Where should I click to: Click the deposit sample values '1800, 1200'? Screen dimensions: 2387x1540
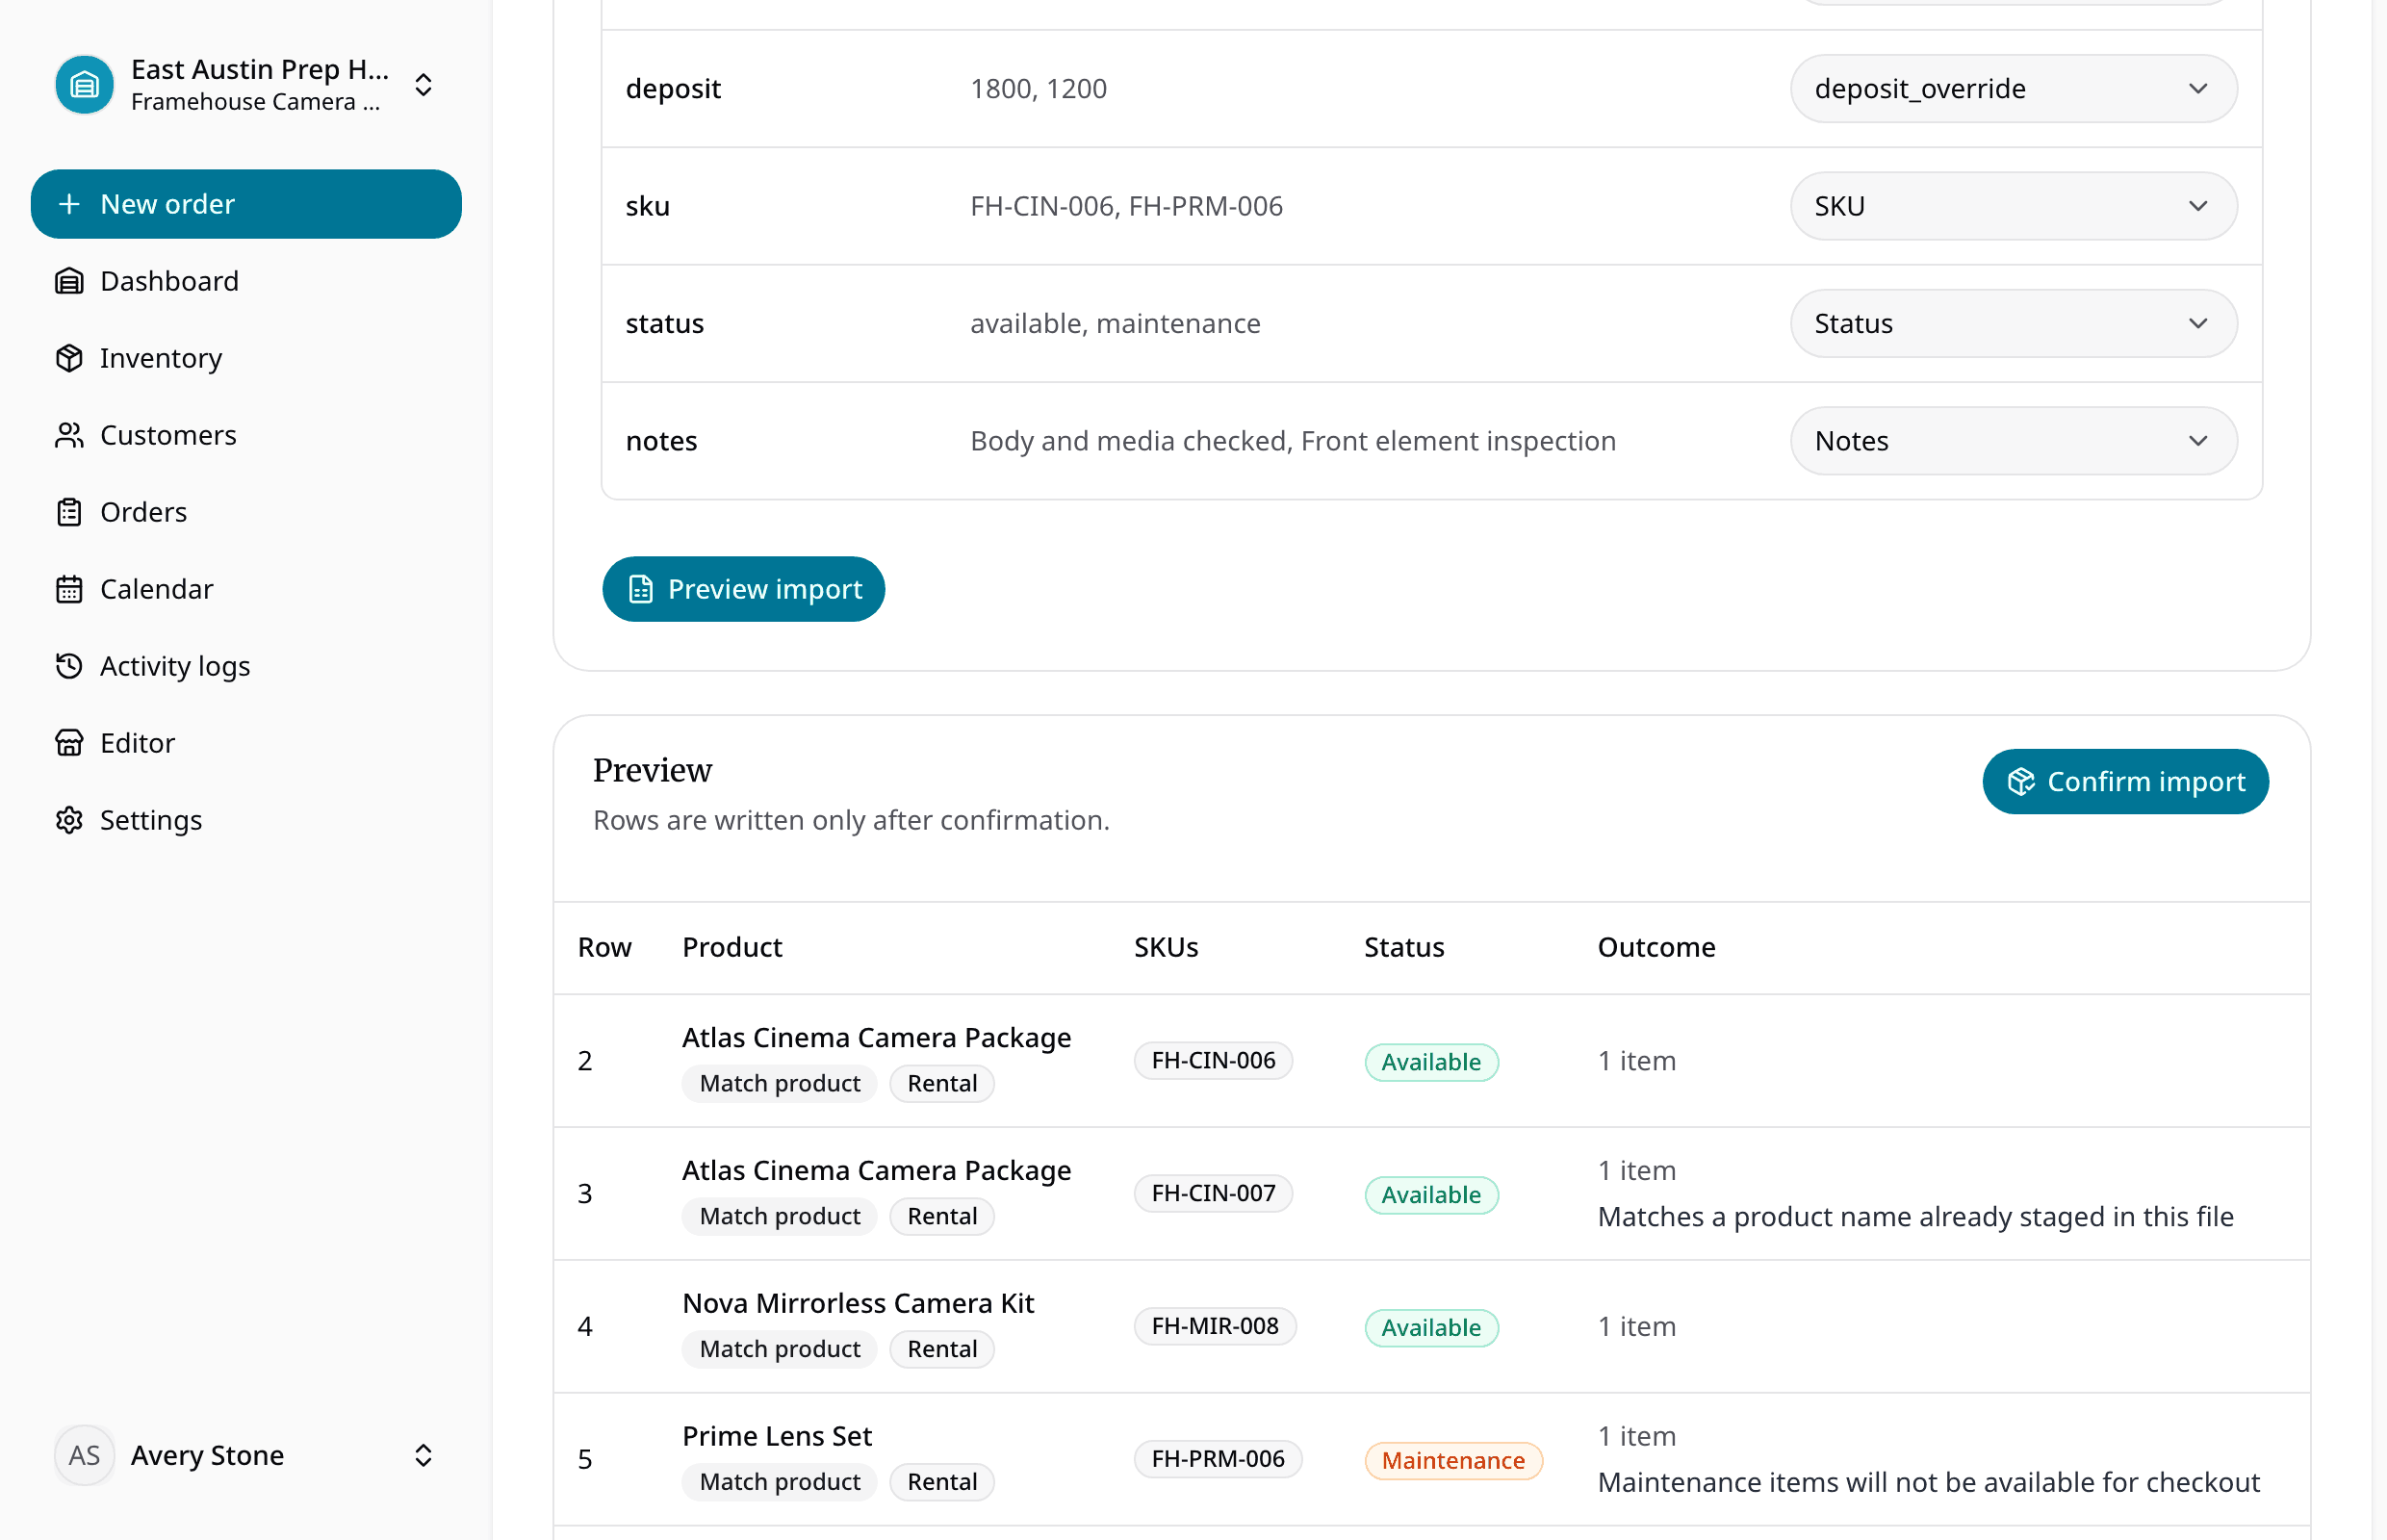(1038, 89)
